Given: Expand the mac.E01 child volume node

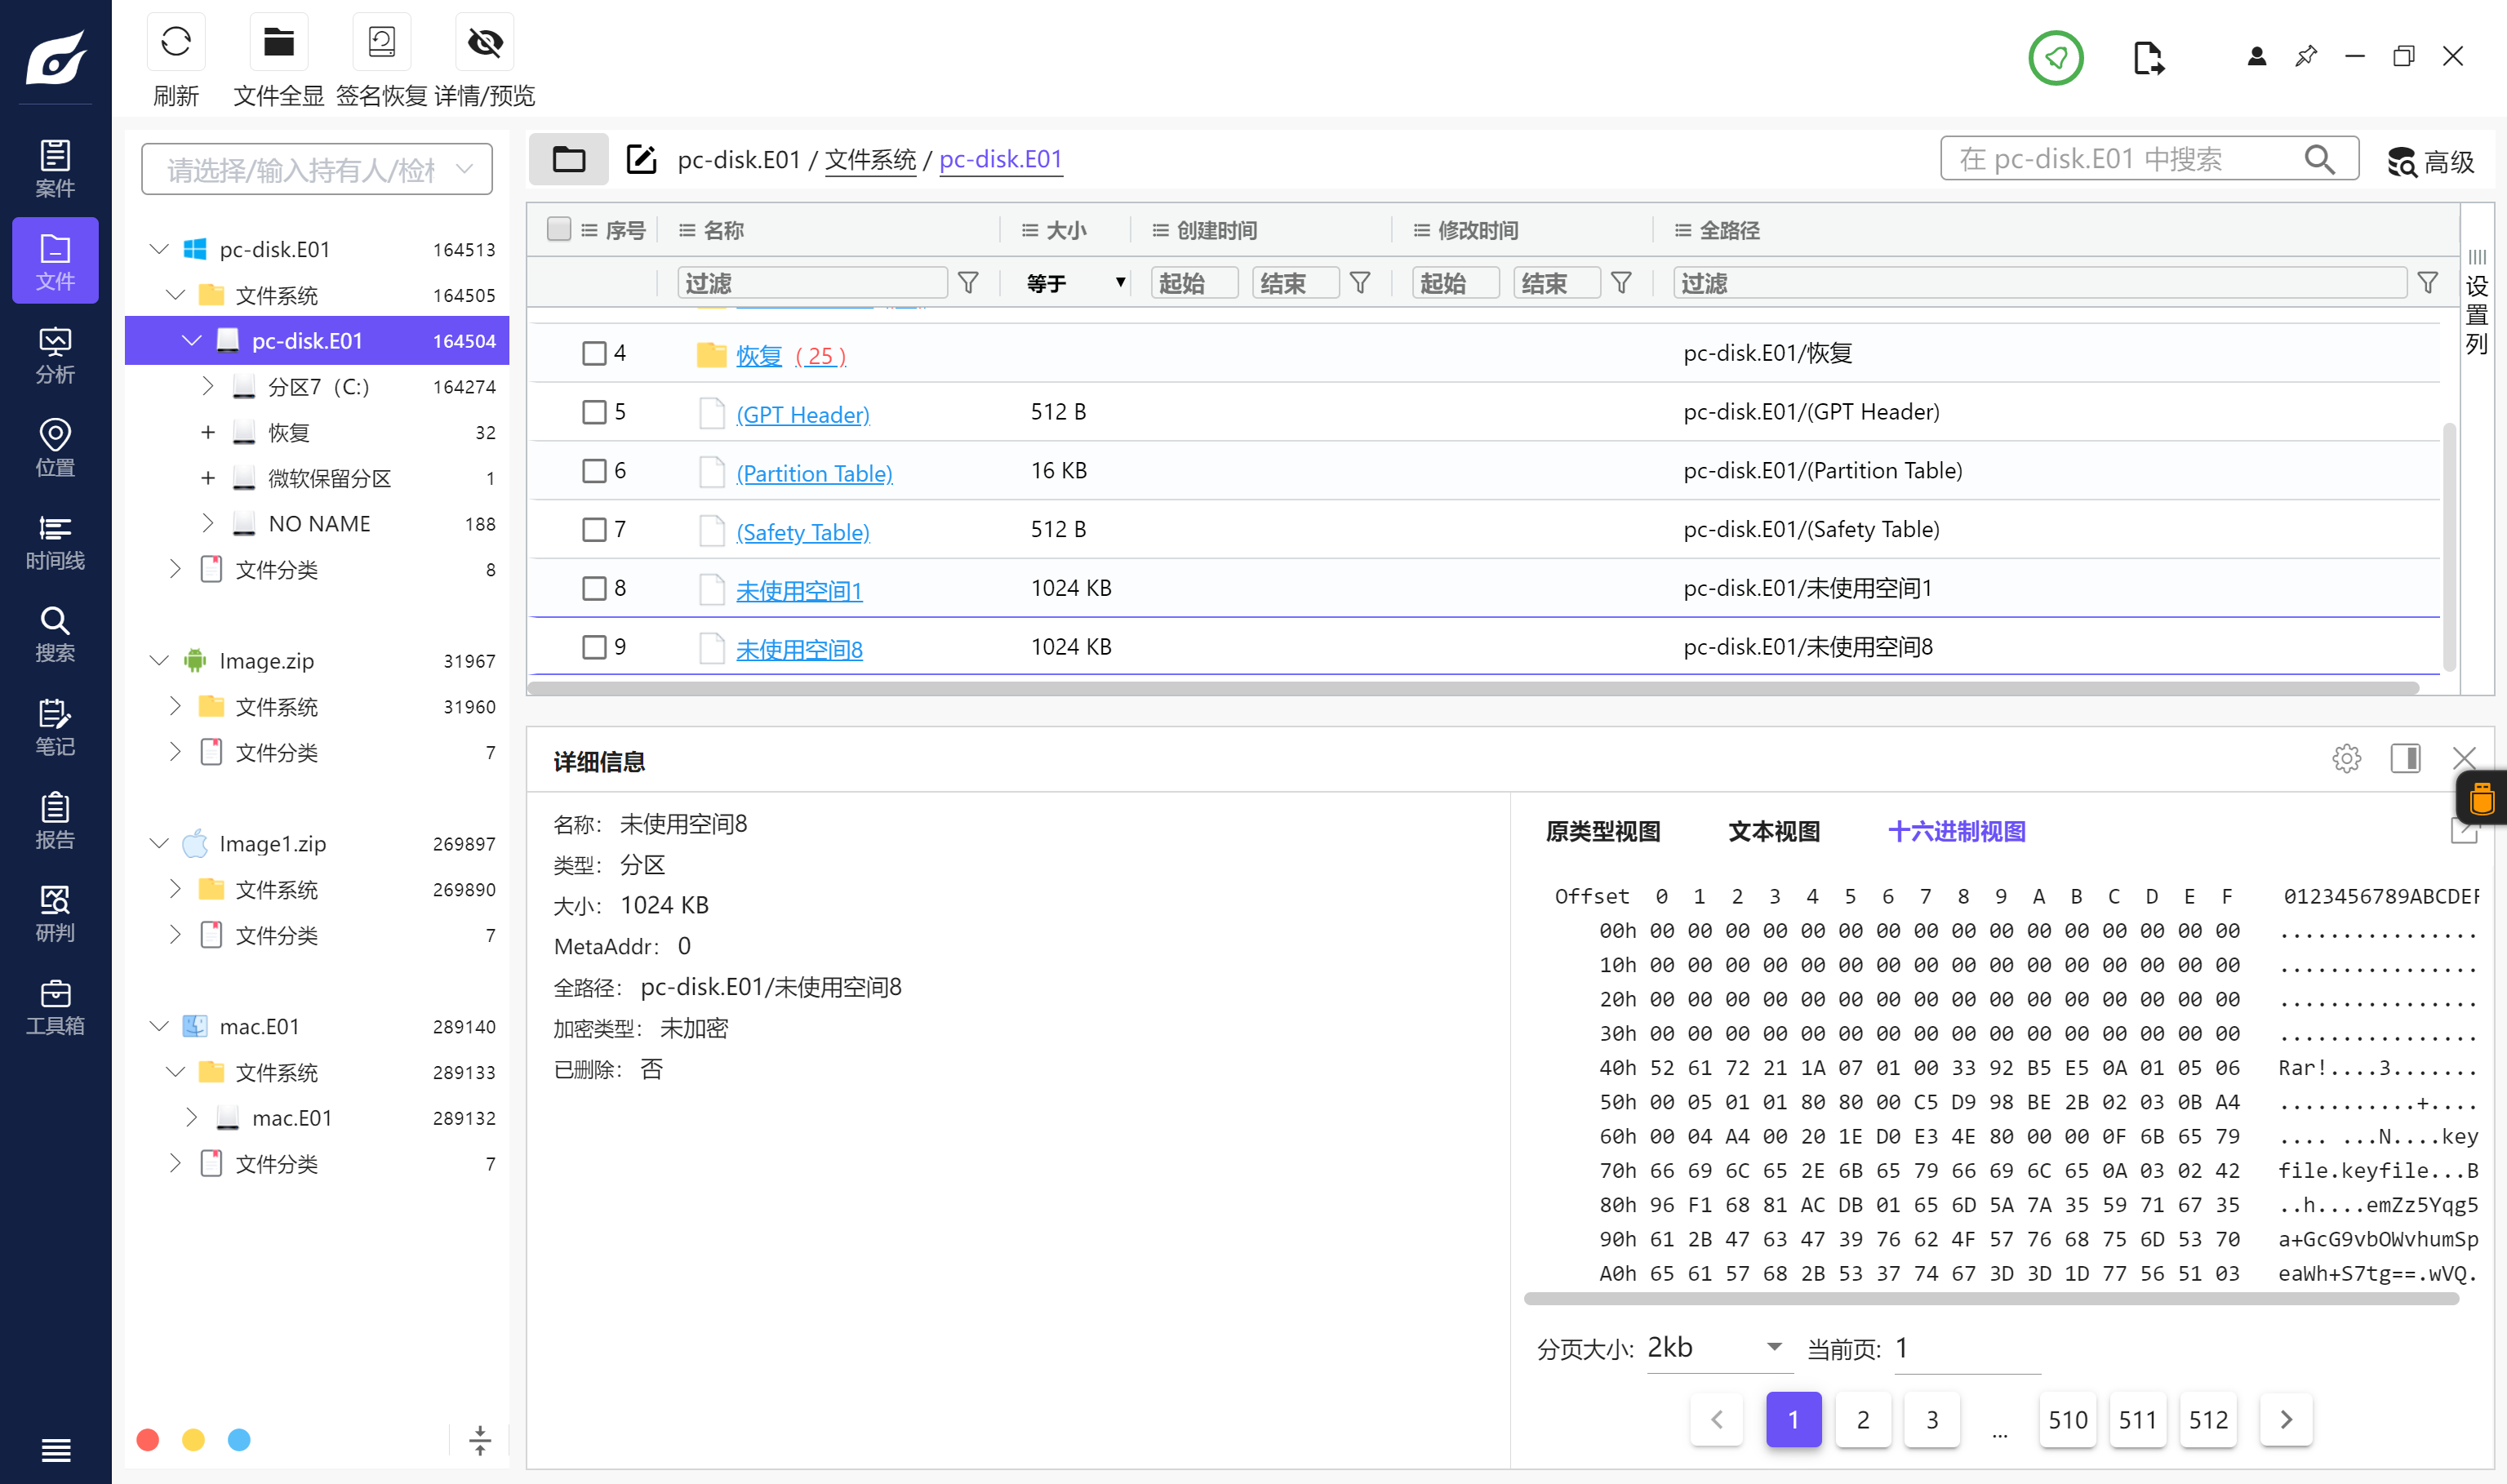Looking at the screenshot, I should point(191,1117).
